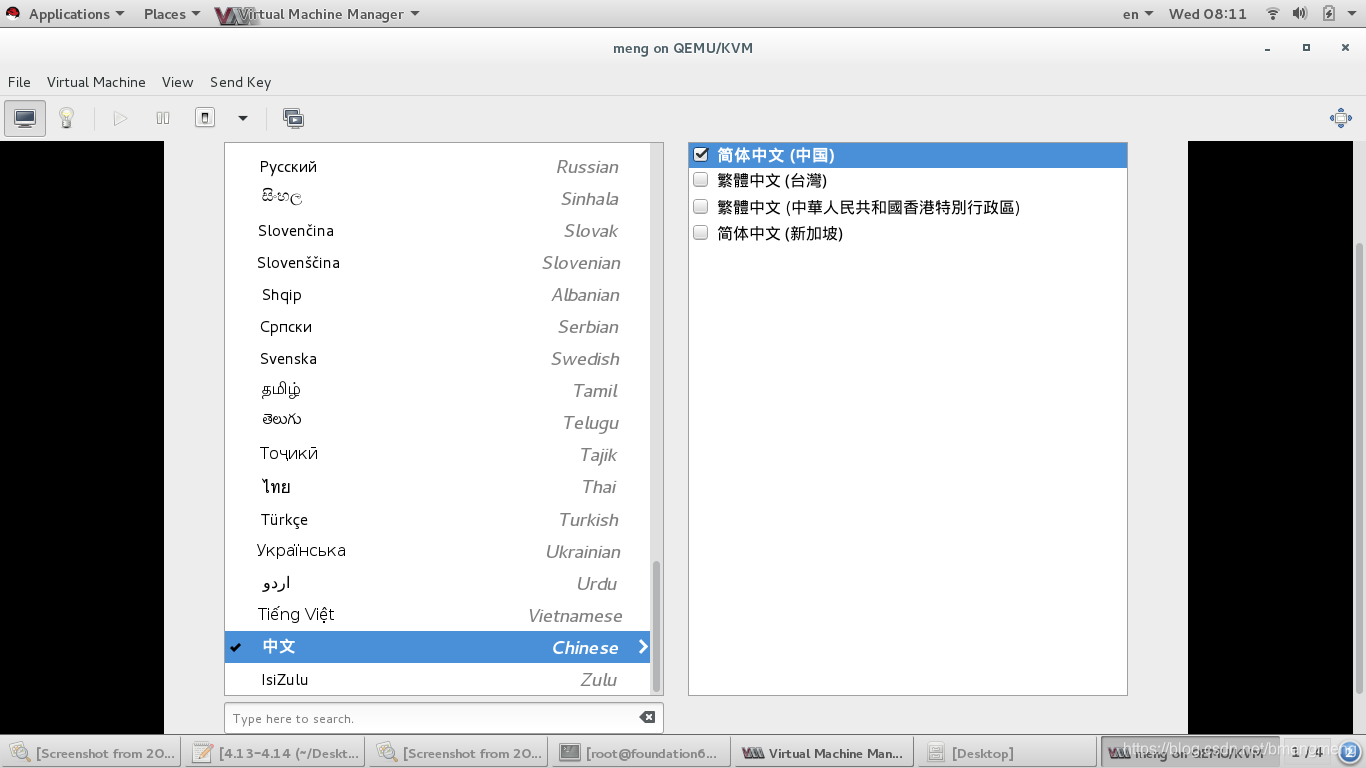The width and height of the screenshot is (1366, 768).
Task: Open shutdown options dropdown arrow
Action: tap(242, 118)
